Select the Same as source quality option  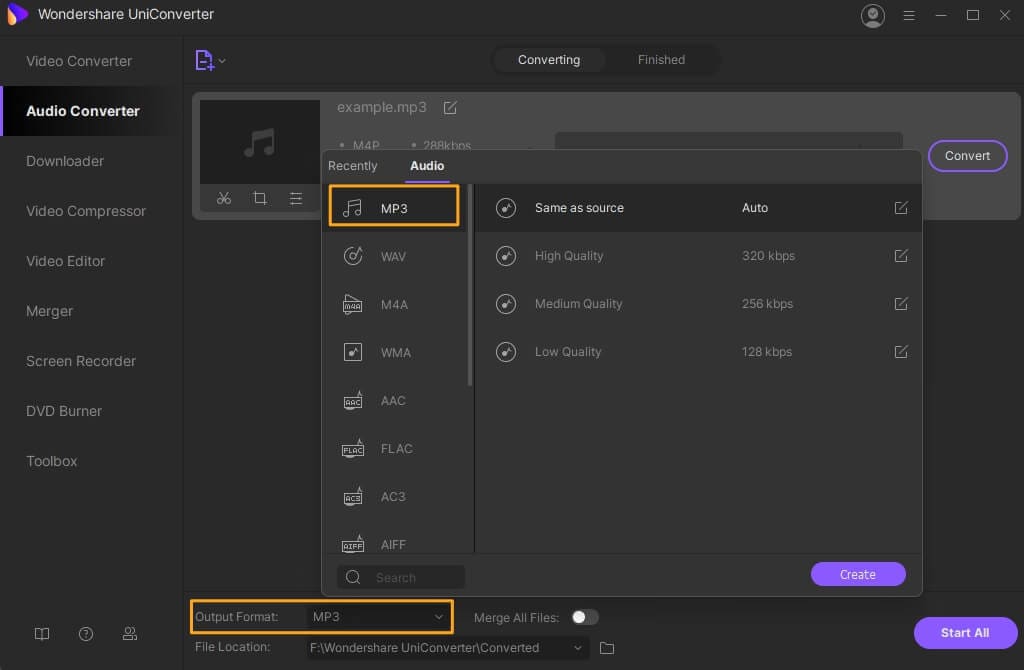[x=698, y=208]
